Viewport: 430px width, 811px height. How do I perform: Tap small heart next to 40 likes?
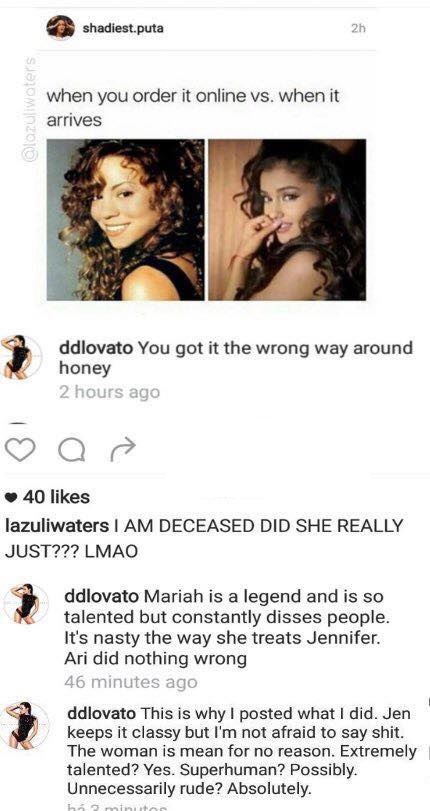coord(10,498)
